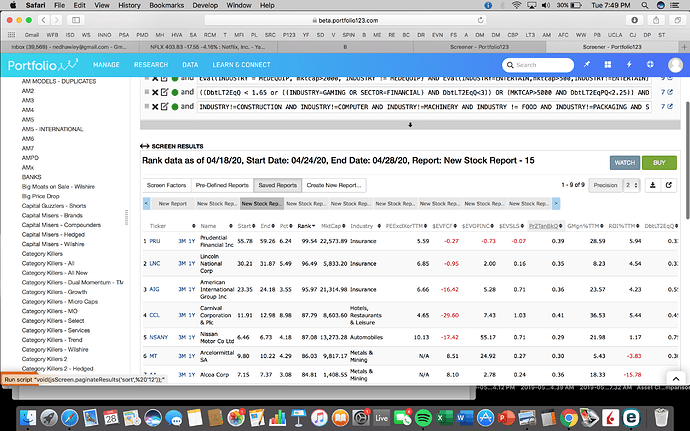This screenshot has height=431, width=690.
Task: Expand the rules panel with the down arrow bar
Action: click(410, 125)
